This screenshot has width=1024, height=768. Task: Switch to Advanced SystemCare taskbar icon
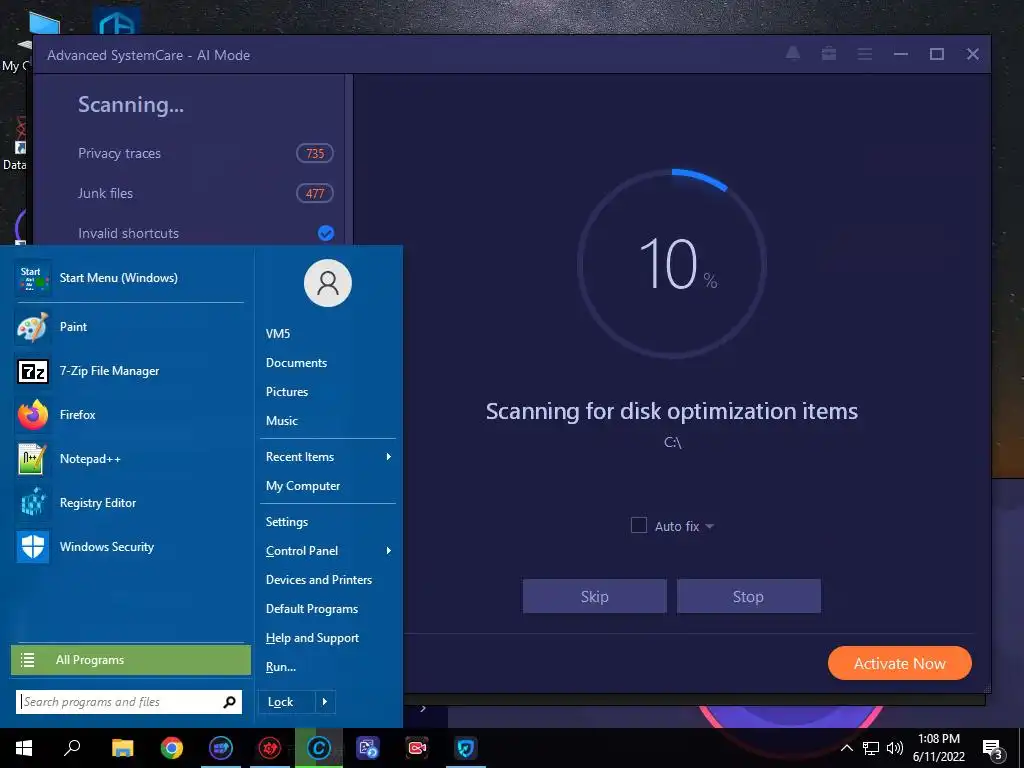pos(319,748)
